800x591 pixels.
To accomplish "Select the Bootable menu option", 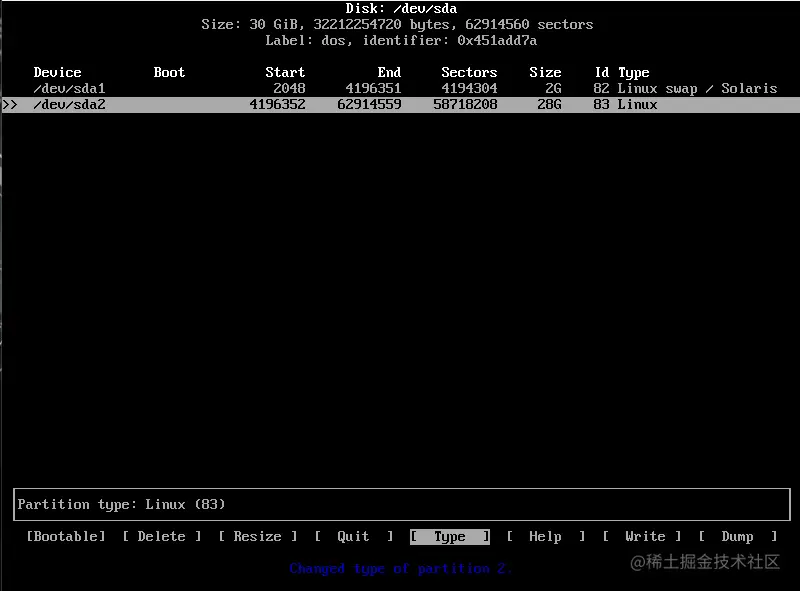I will (66, 536).
